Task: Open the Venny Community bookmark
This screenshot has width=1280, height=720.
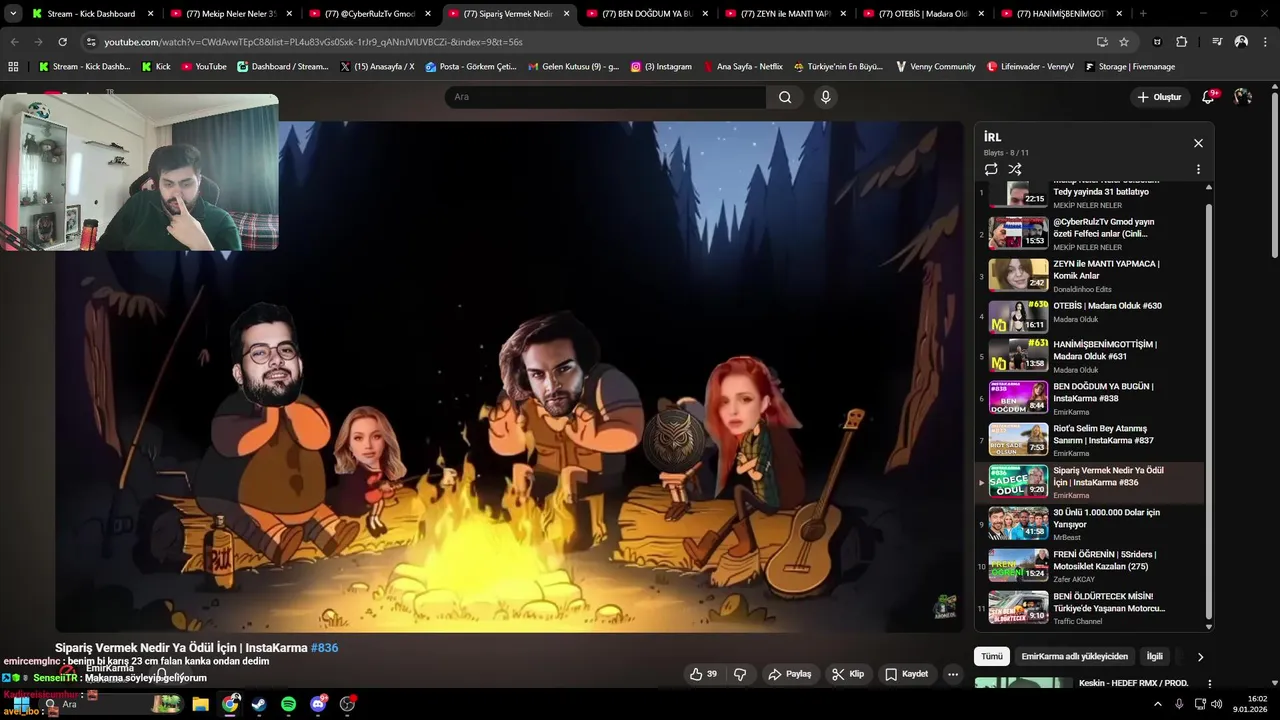Action: (936, 67)
